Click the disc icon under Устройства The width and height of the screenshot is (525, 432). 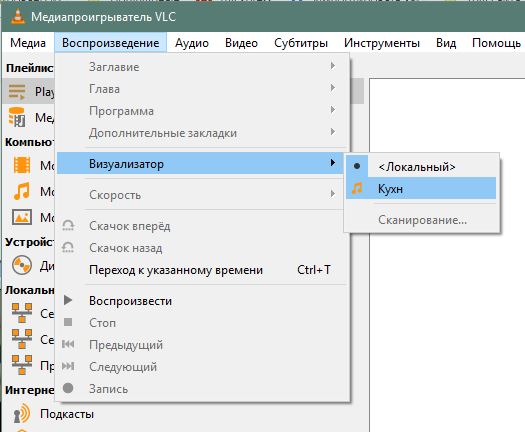tap(22, 265)
